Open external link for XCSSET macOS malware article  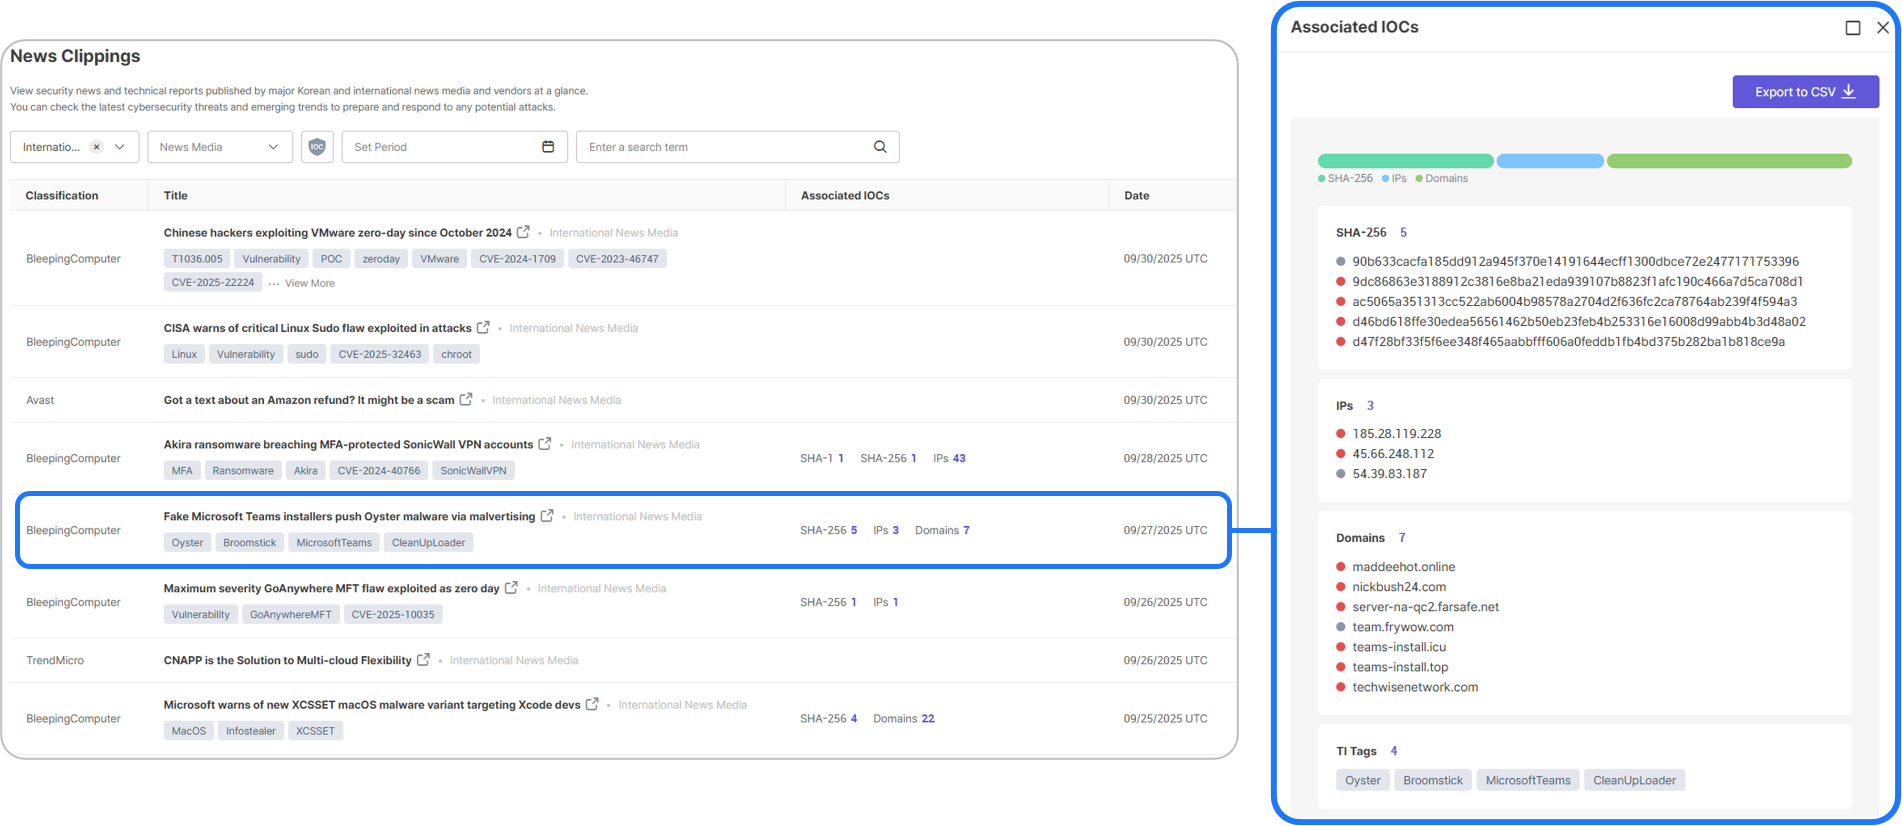tap(592, 704)
